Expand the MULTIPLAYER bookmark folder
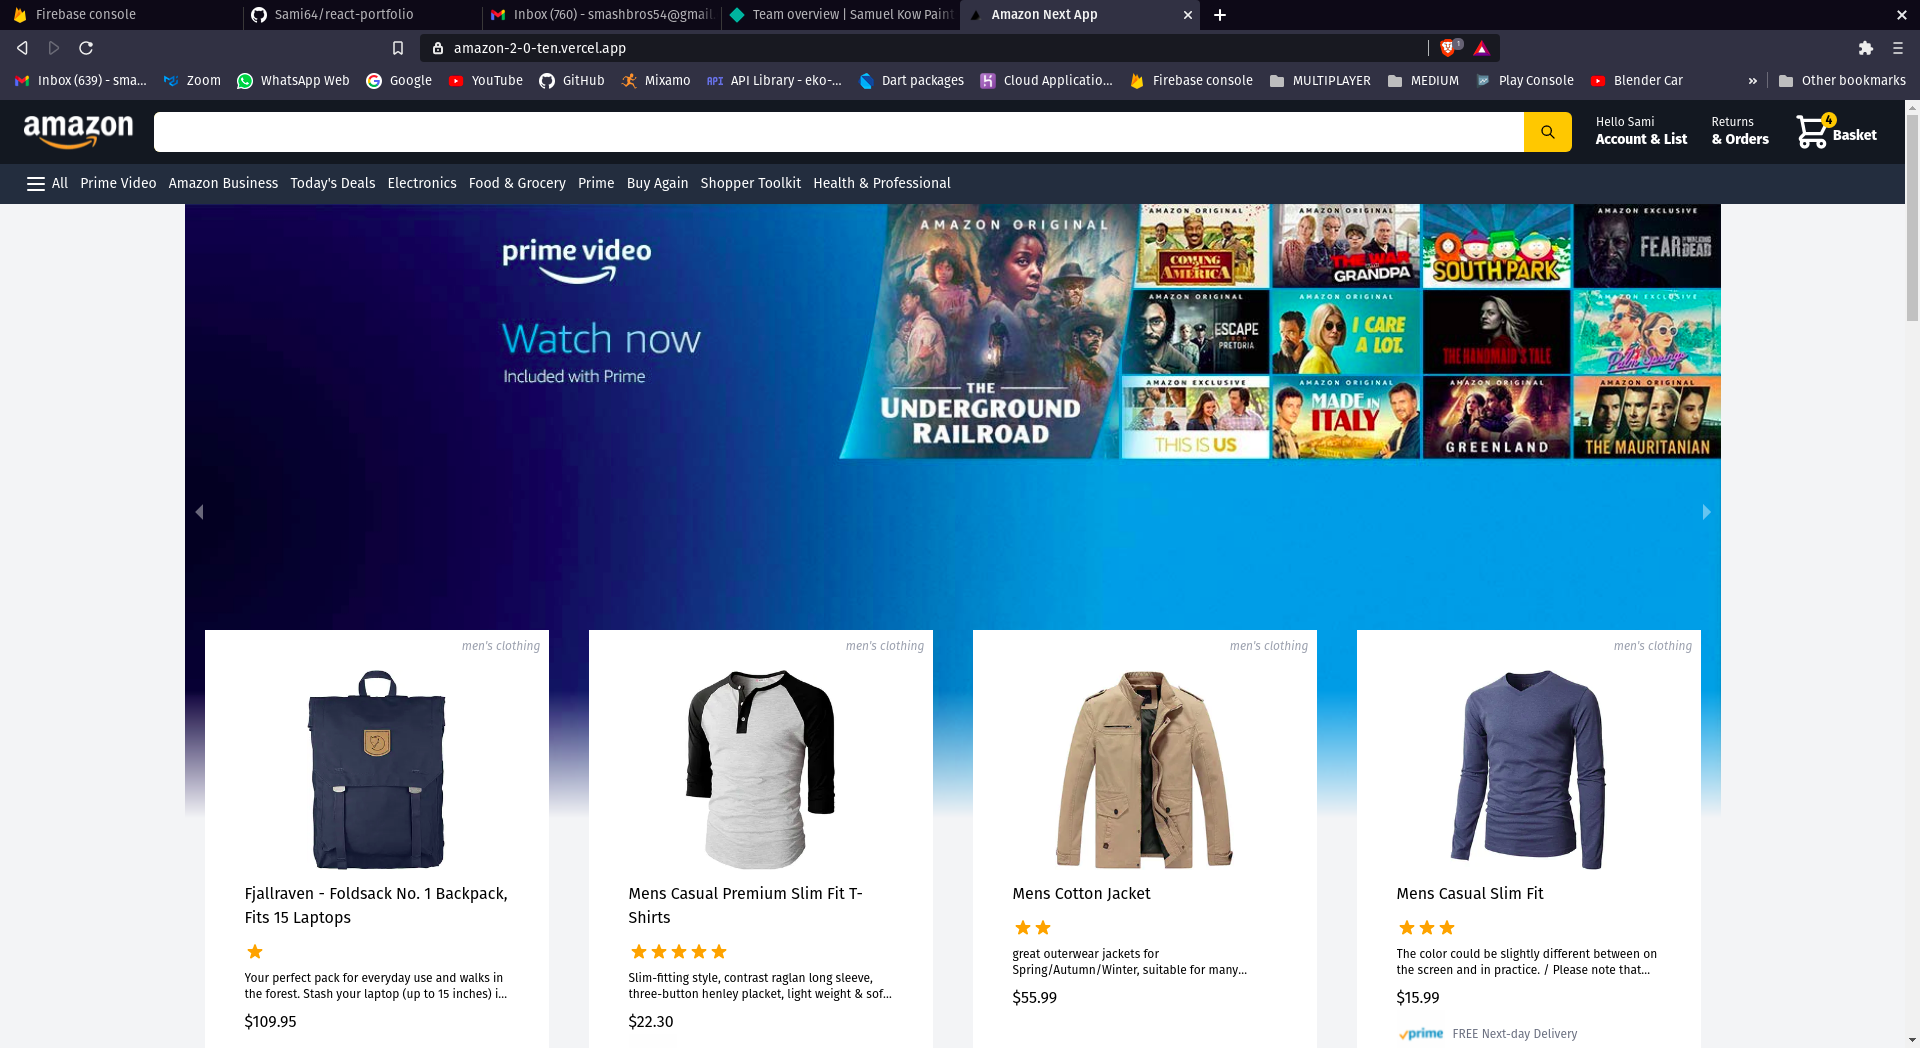This screenshot has width=1920, height=1048. point(1320,81)
